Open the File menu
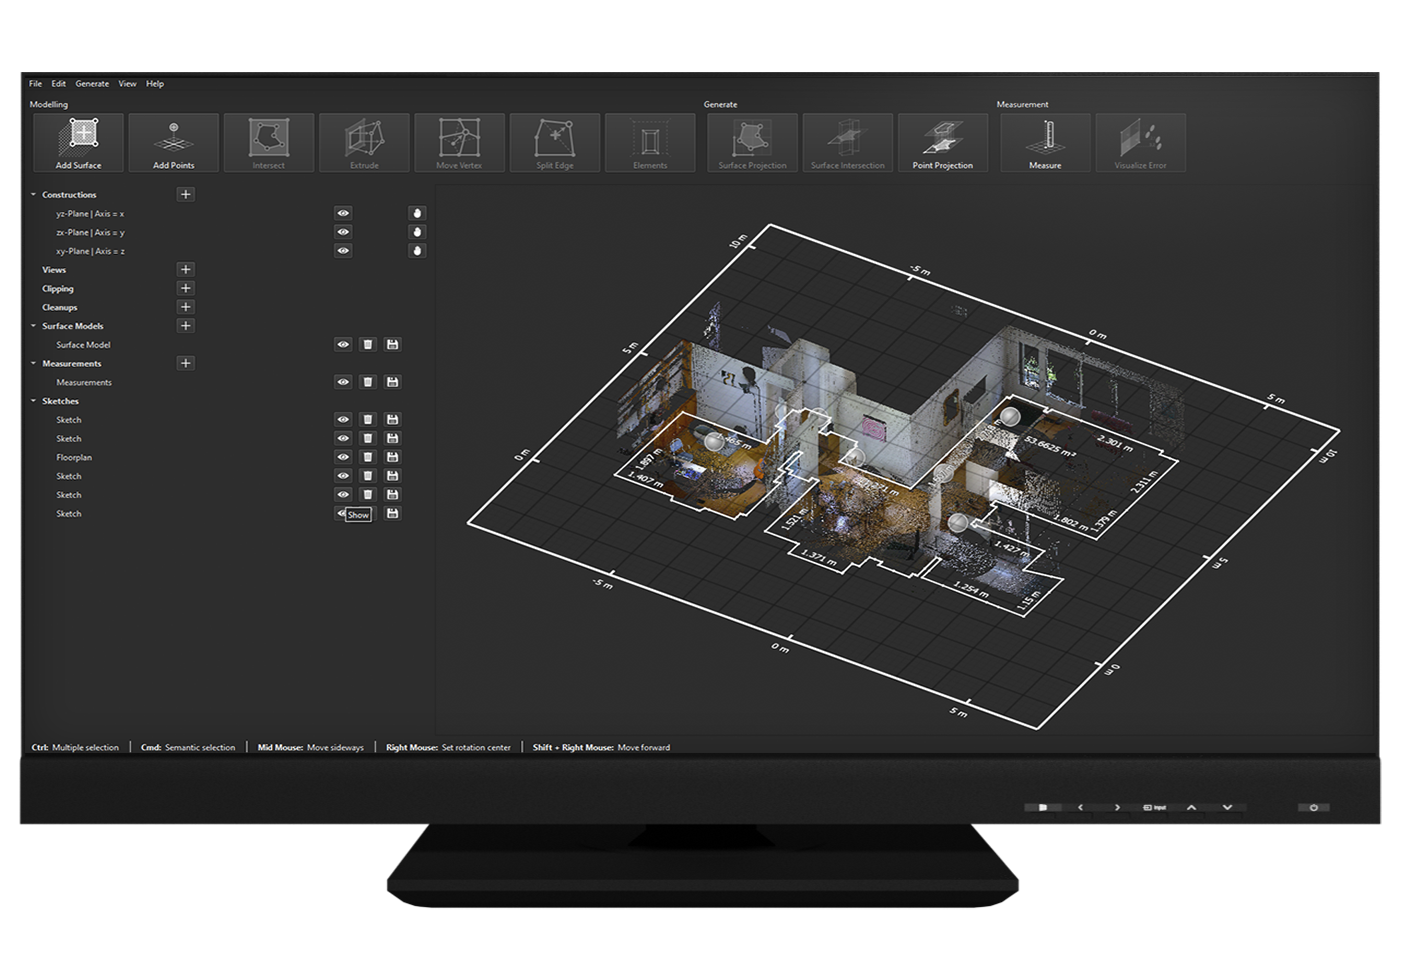 (35, 84)
